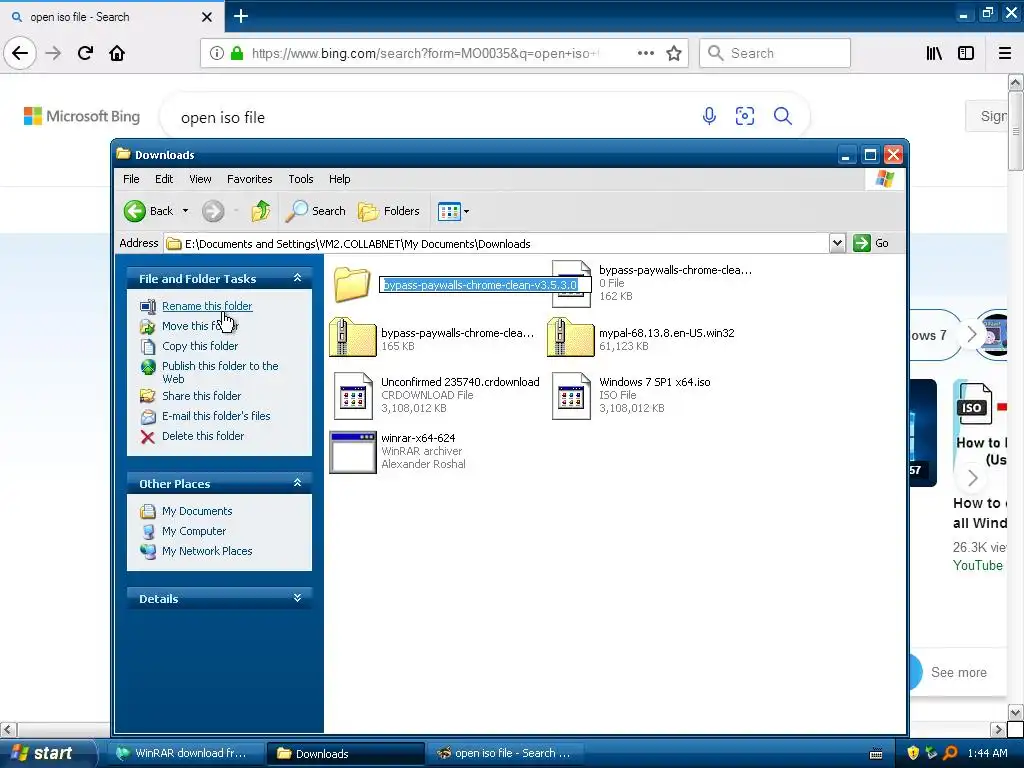Screen dimensions: 1024x768
Task: Switch to WinRAR download taskbar item
Action: (186, 753)
